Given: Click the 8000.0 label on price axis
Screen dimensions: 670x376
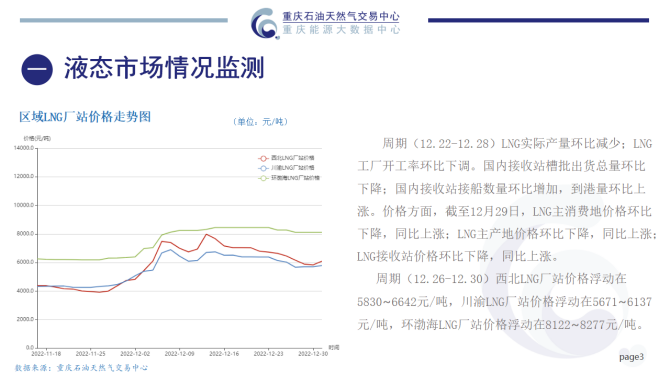Looking at the screenshot, I should [25, 234].
